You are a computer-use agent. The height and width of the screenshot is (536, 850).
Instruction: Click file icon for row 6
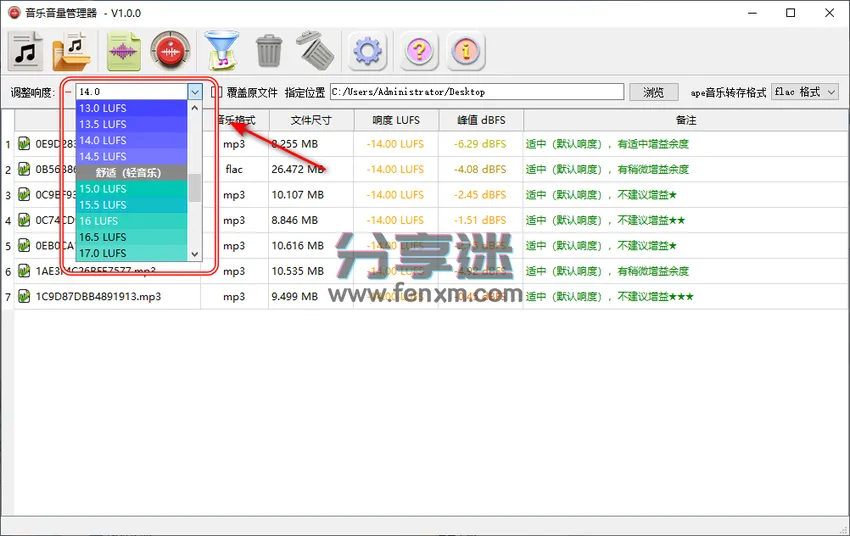(x=24, y=271)
